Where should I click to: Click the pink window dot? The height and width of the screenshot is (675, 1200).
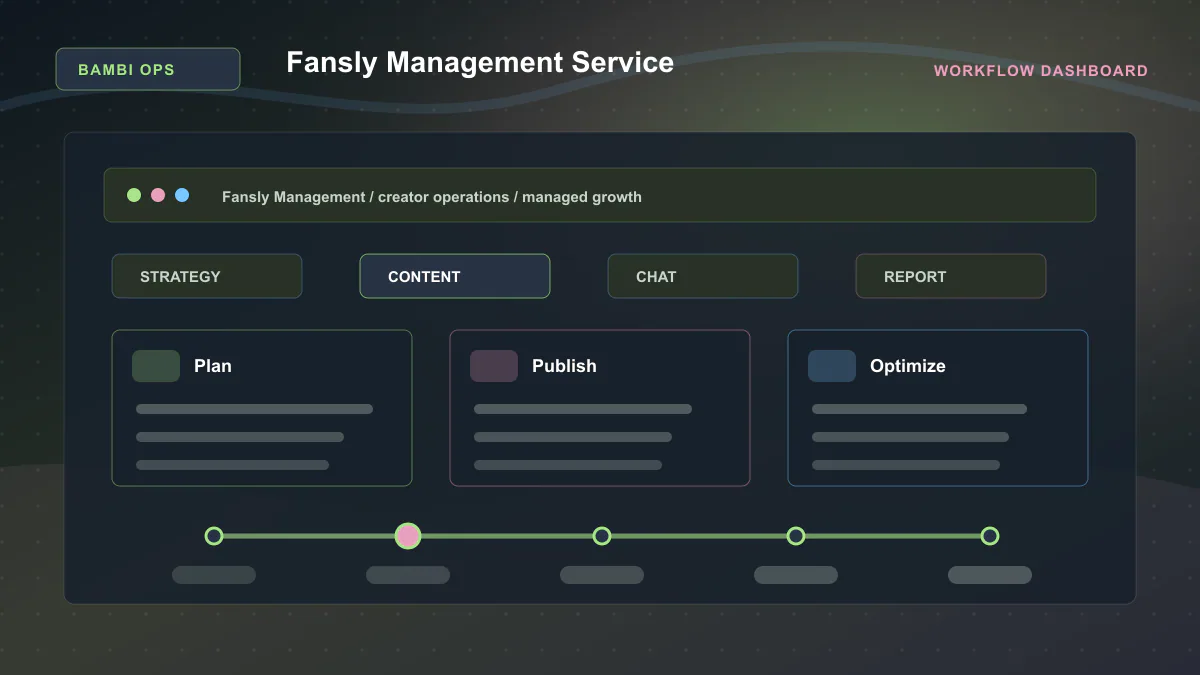coord(158,195)
